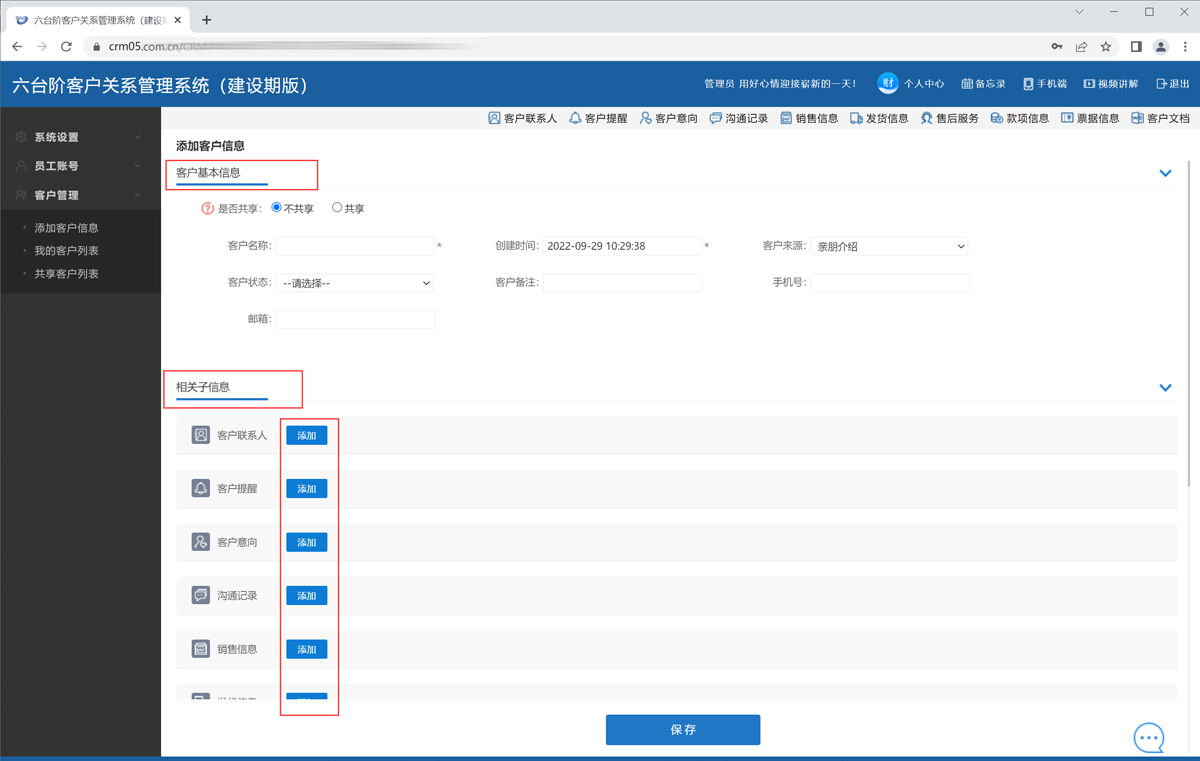Viewport: 1200px width, 761px height.
Task: Open the browser side panel icon
Action: [1136, 46]
